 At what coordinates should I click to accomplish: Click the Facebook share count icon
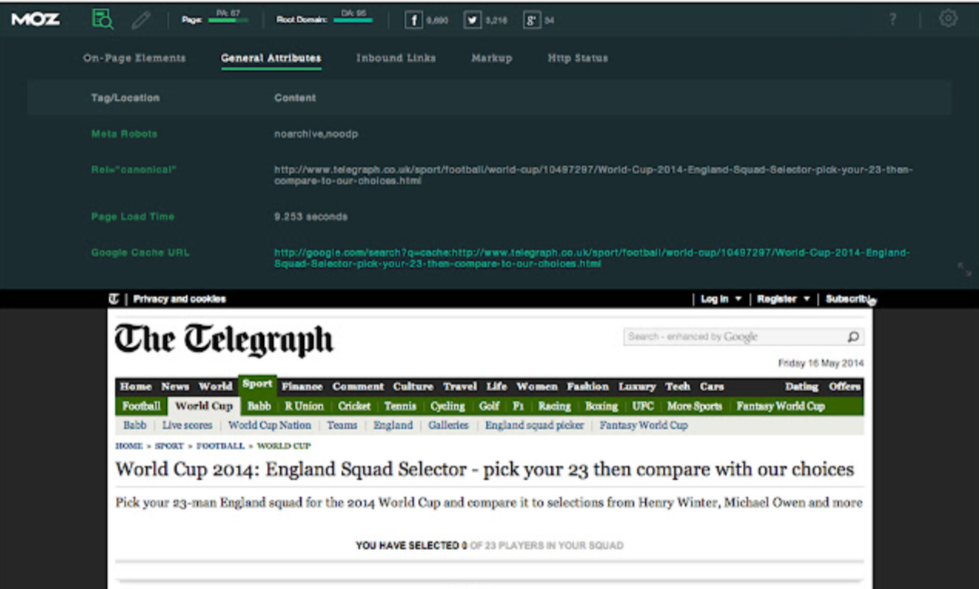point(413,20)
